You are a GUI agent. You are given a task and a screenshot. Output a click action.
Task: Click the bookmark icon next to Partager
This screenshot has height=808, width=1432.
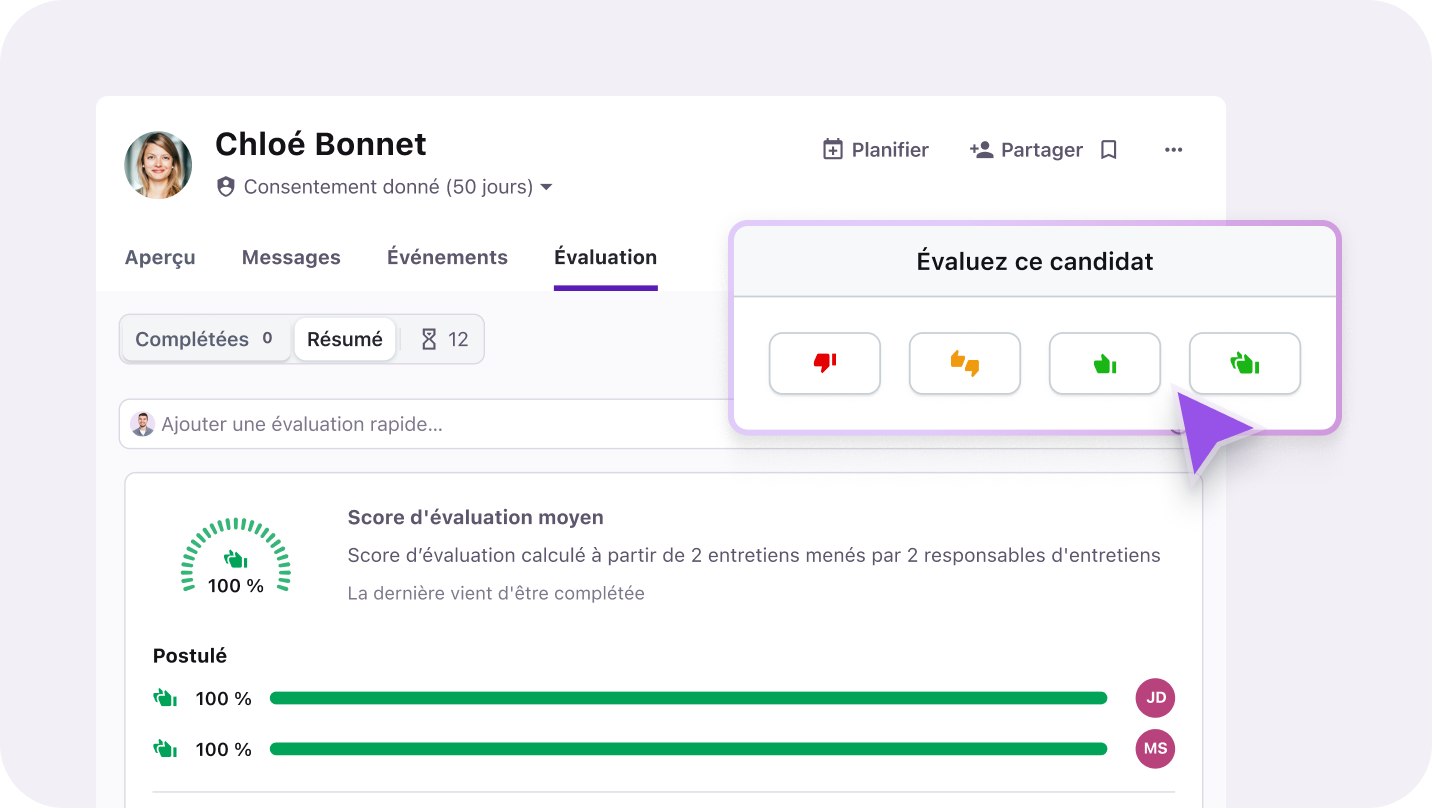point(1108,149)
